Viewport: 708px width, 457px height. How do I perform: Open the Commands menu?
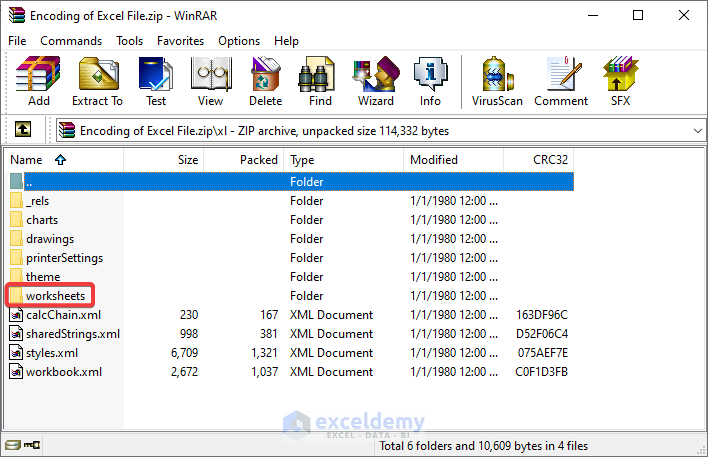pyautogui.click(x=71, y=41)
